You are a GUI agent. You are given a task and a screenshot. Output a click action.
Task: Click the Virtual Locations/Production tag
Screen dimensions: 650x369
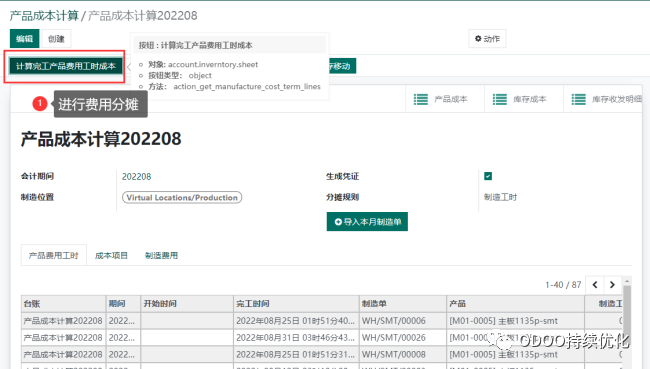click(182, 197)
